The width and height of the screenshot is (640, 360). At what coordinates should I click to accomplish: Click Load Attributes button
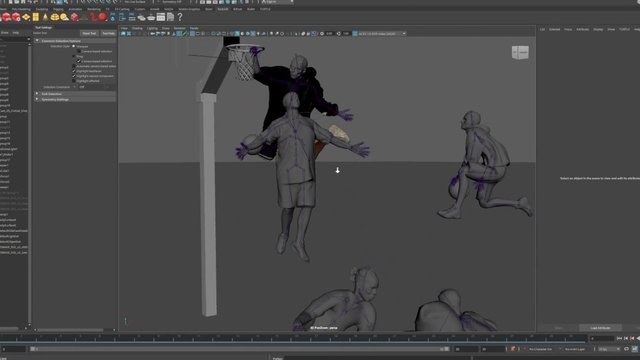tap(600, 328)
